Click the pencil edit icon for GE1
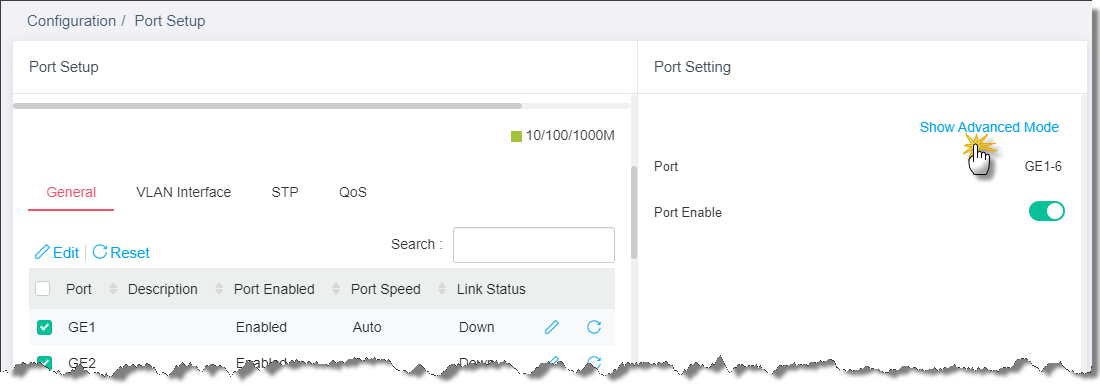 [552, 327]
